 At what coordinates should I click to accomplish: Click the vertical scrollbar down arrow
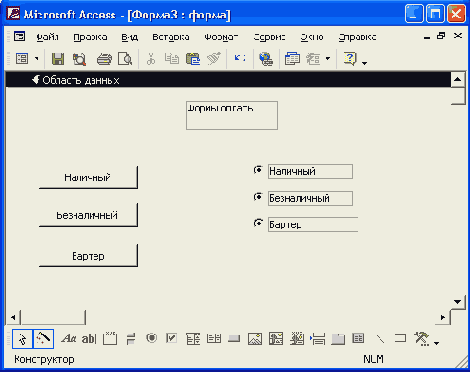pos(458,302)
